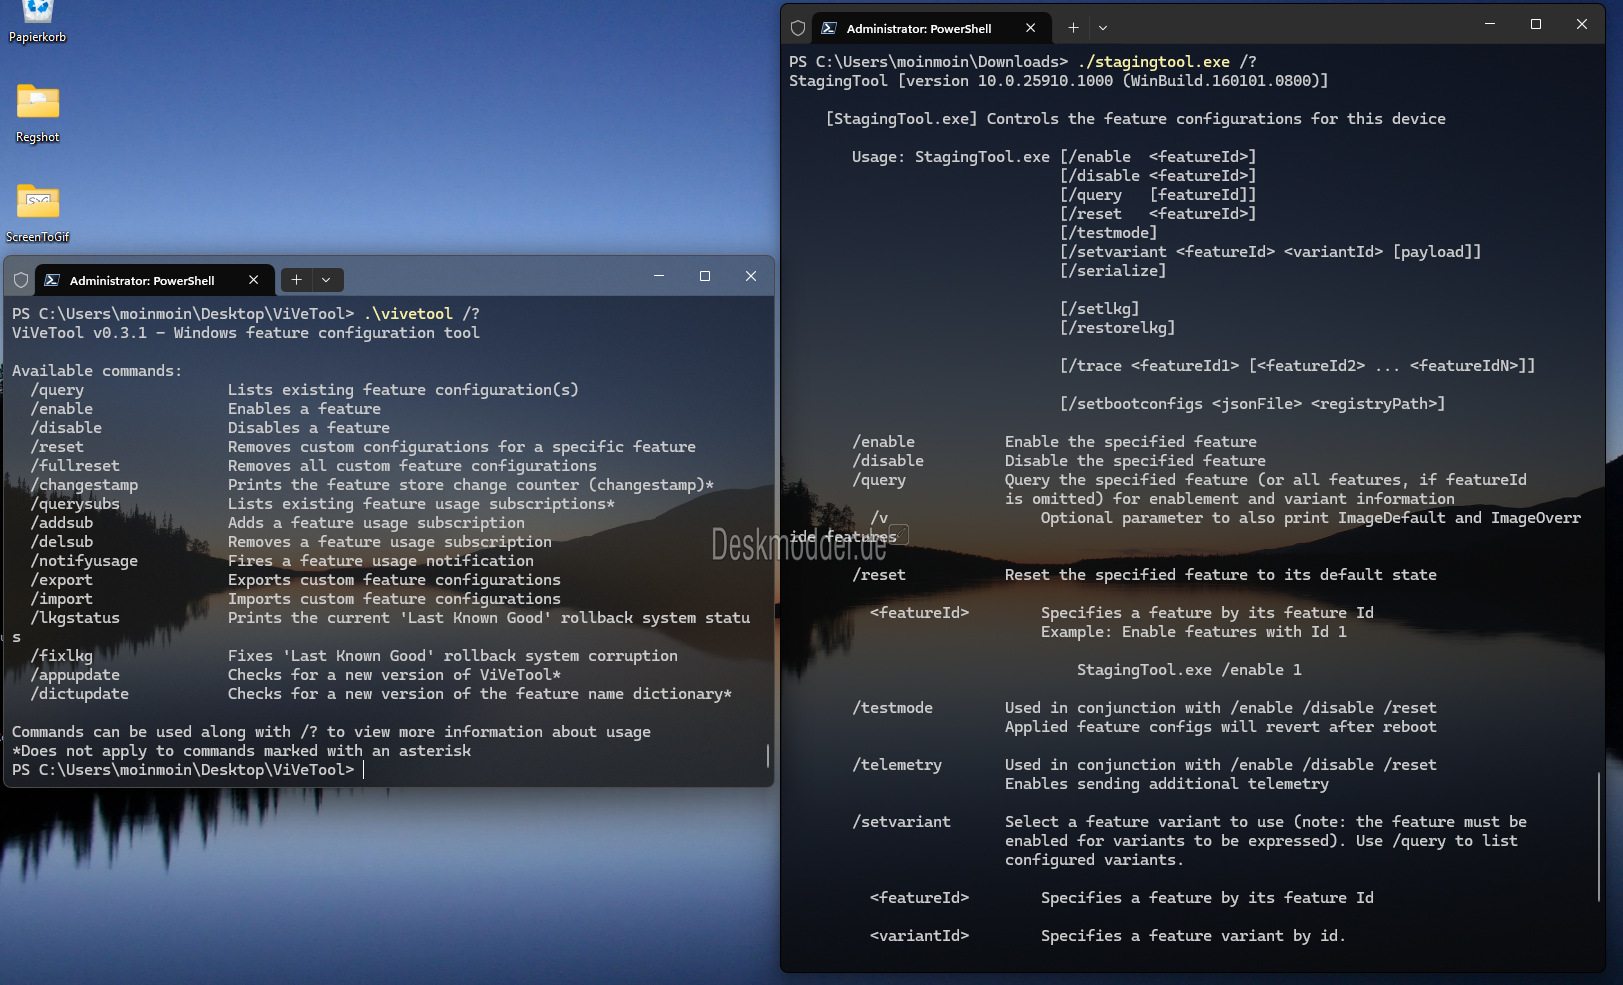Screen dimensions: 1623x985
Task: Click '/appupdate' command in ViVeTool list
Action: 75,675
